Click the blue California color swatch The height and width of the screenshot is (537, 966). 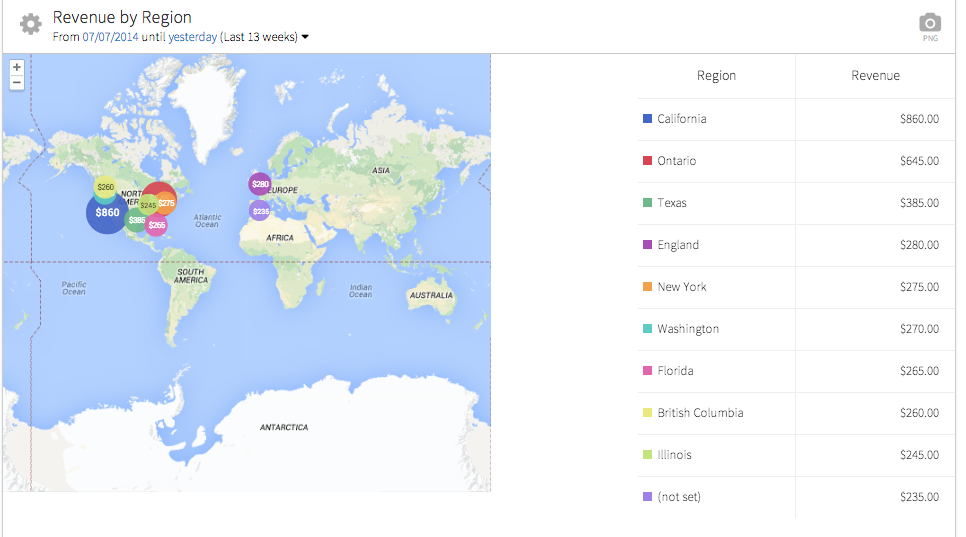647,119
